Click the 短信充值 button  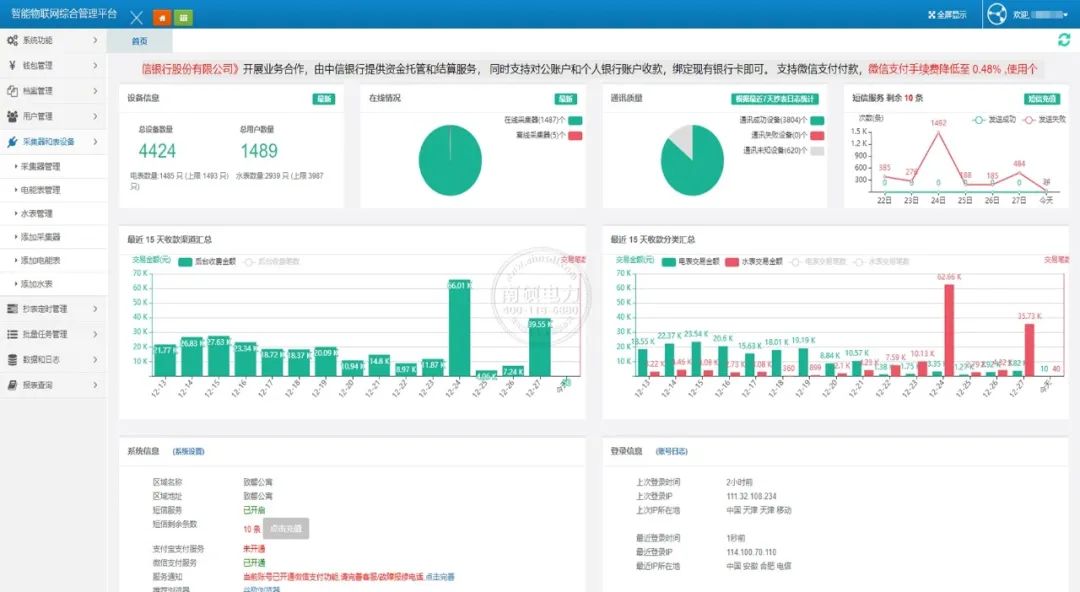click(1042, 99)
